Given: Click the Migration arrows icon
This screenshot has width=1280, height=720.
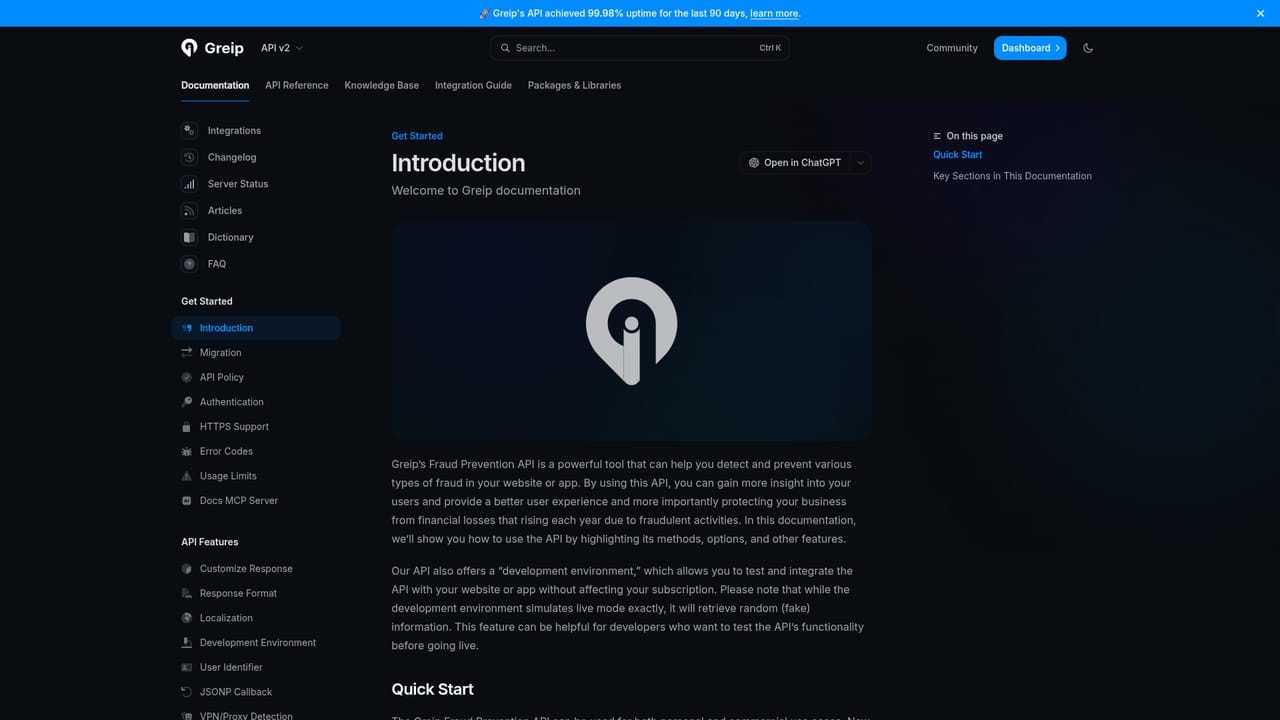Looking at the screenshot, I should tap(187, 353).
